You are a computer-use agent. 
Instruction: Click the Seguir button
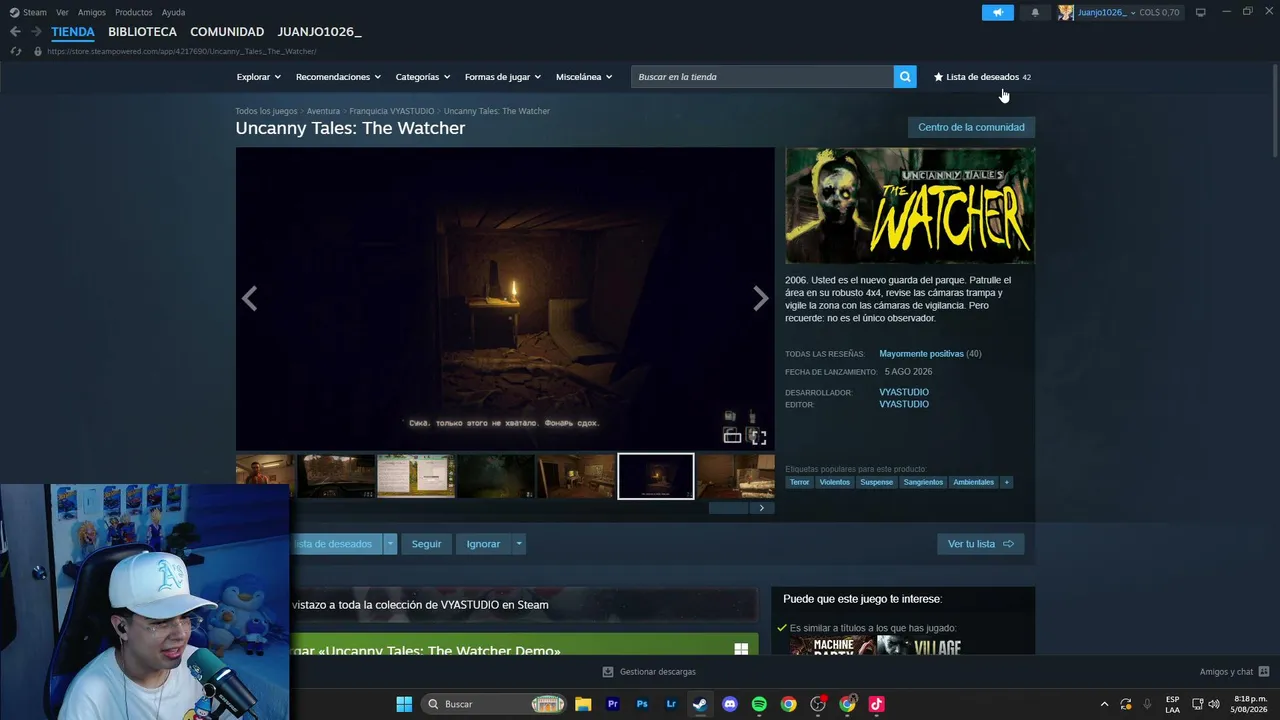[426, 544]
